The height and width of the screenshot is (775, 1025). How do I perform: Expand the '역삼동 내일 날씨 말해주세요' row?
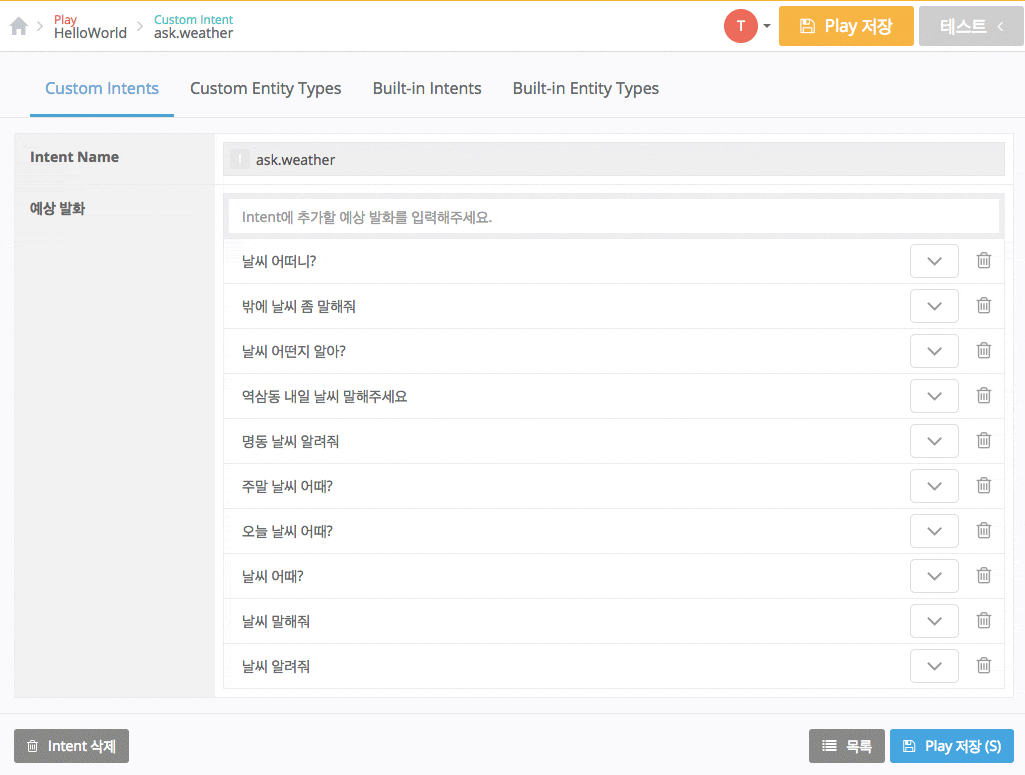point(934,396)
